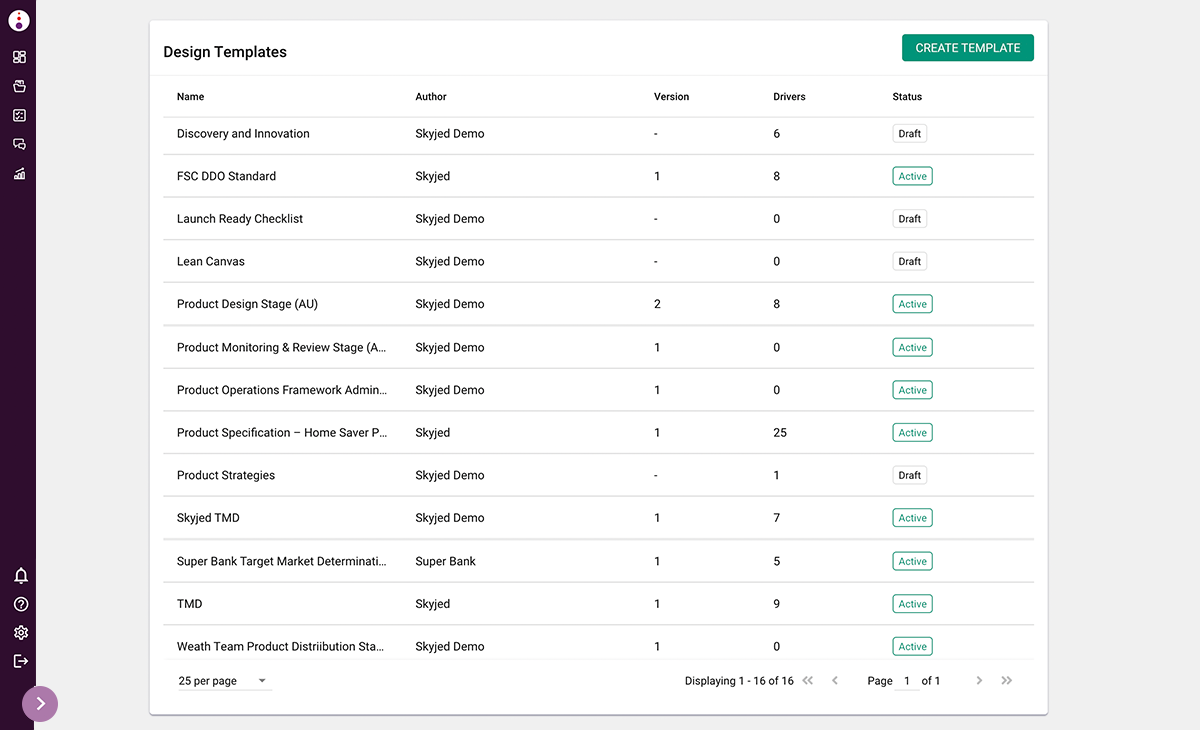The image size is (1200, 730).
Task: Click Active badge for FSC DDO Standard
Action: tap(912, 176)
